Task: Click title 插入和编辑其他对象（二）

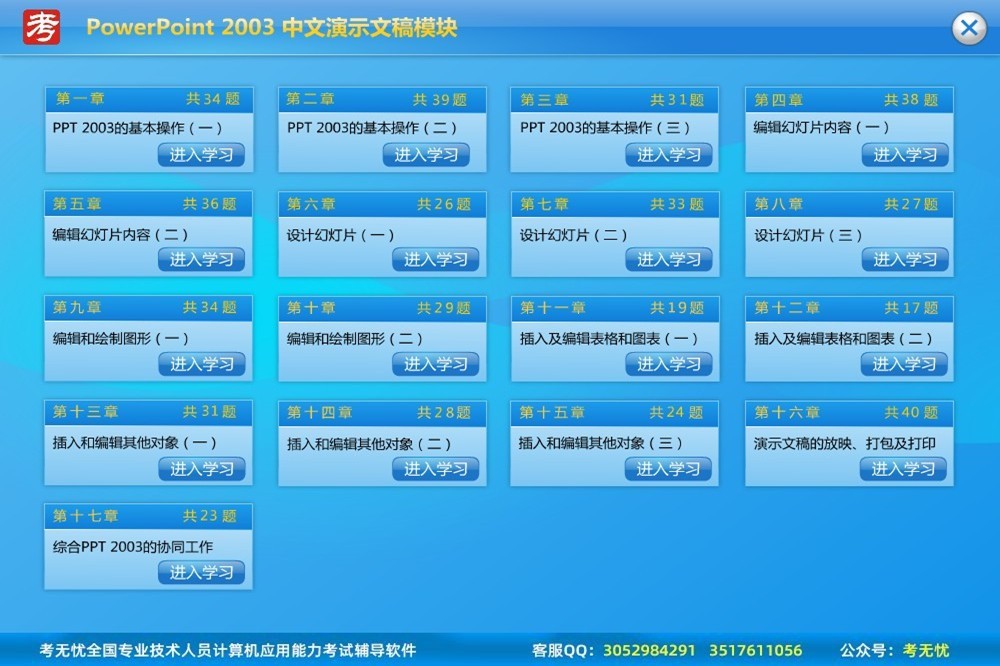Action: pyautogui.click(x=369, y=443)
